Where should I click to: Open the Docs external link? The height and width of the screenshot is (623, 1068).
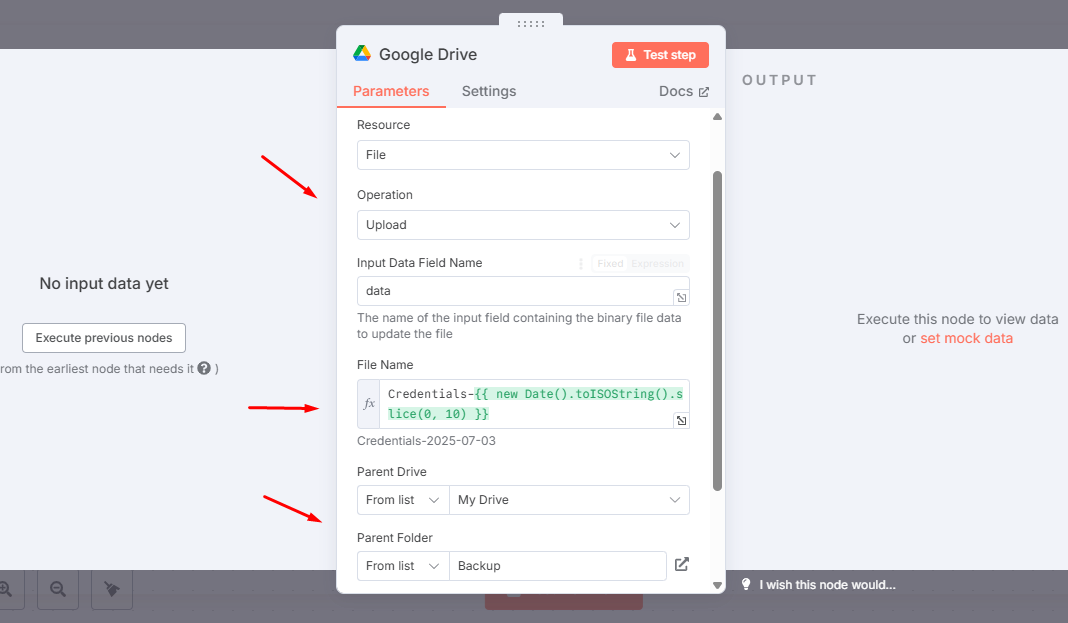pos(683,91)
